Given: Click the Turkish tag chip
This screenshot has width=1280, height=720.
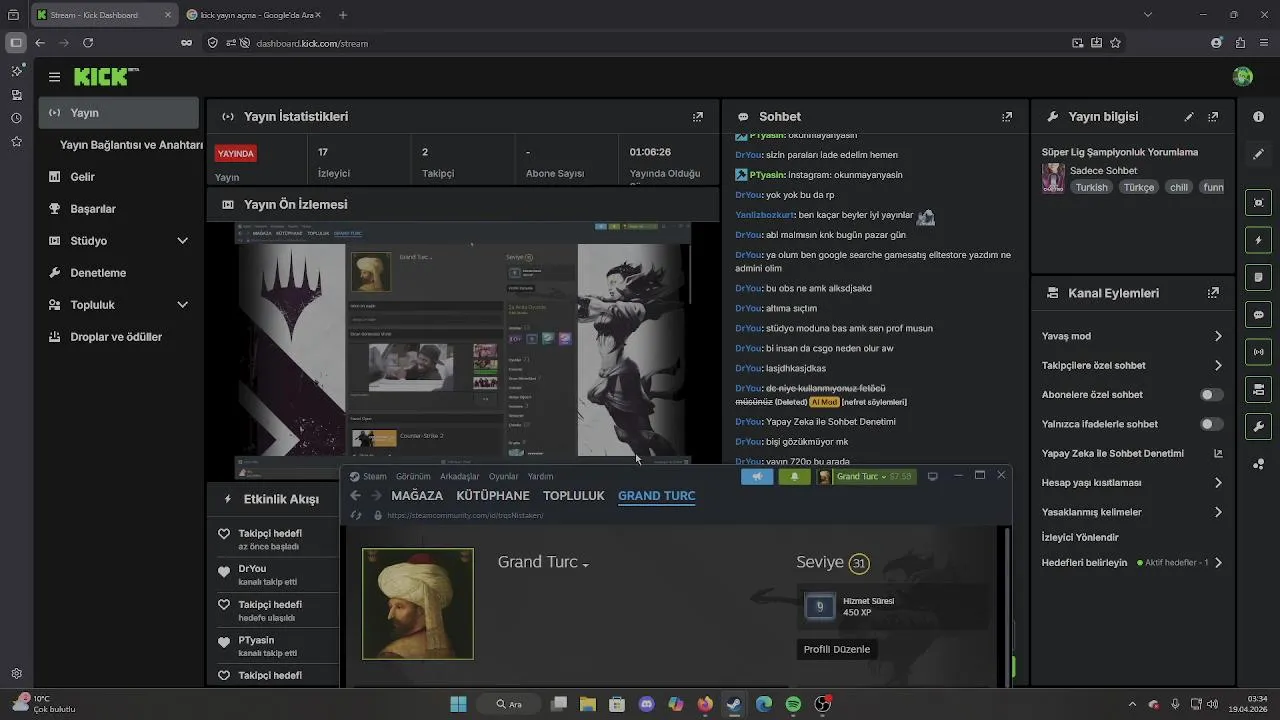Looking at the screenshot, I should click(1091, 187).
